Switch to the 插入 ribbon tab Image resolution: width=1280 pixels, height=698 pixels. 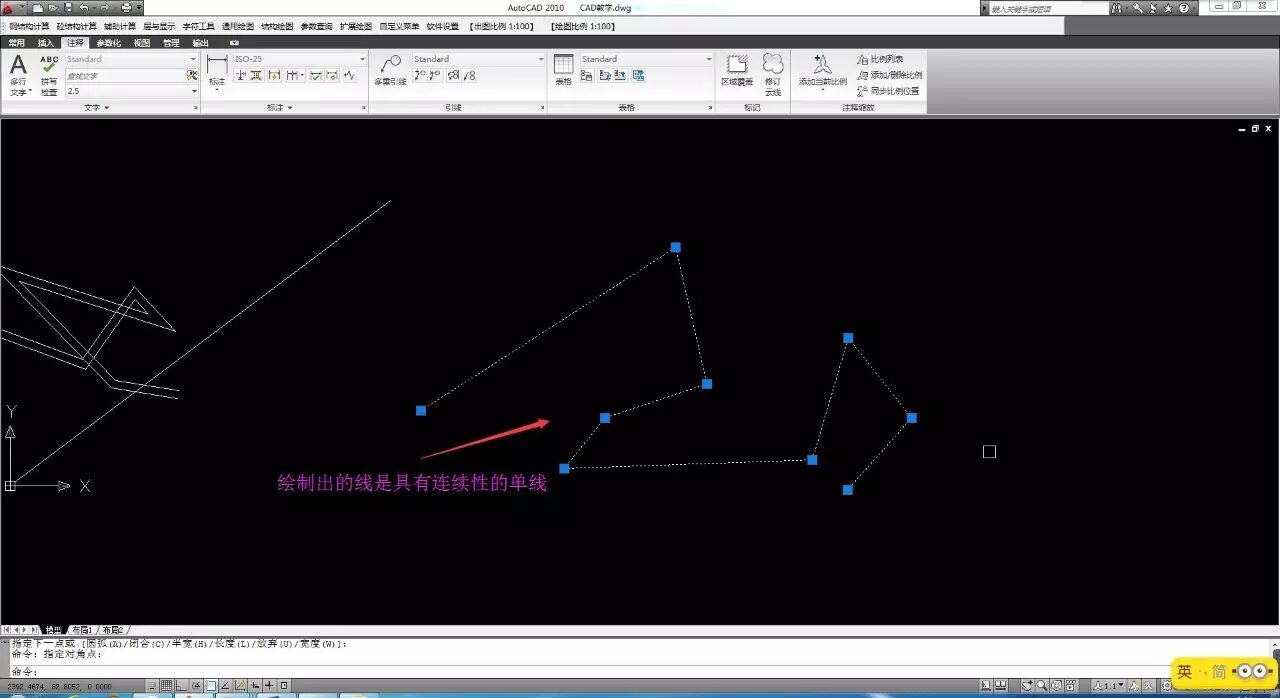pyautogui.click(x=45, y=43)
